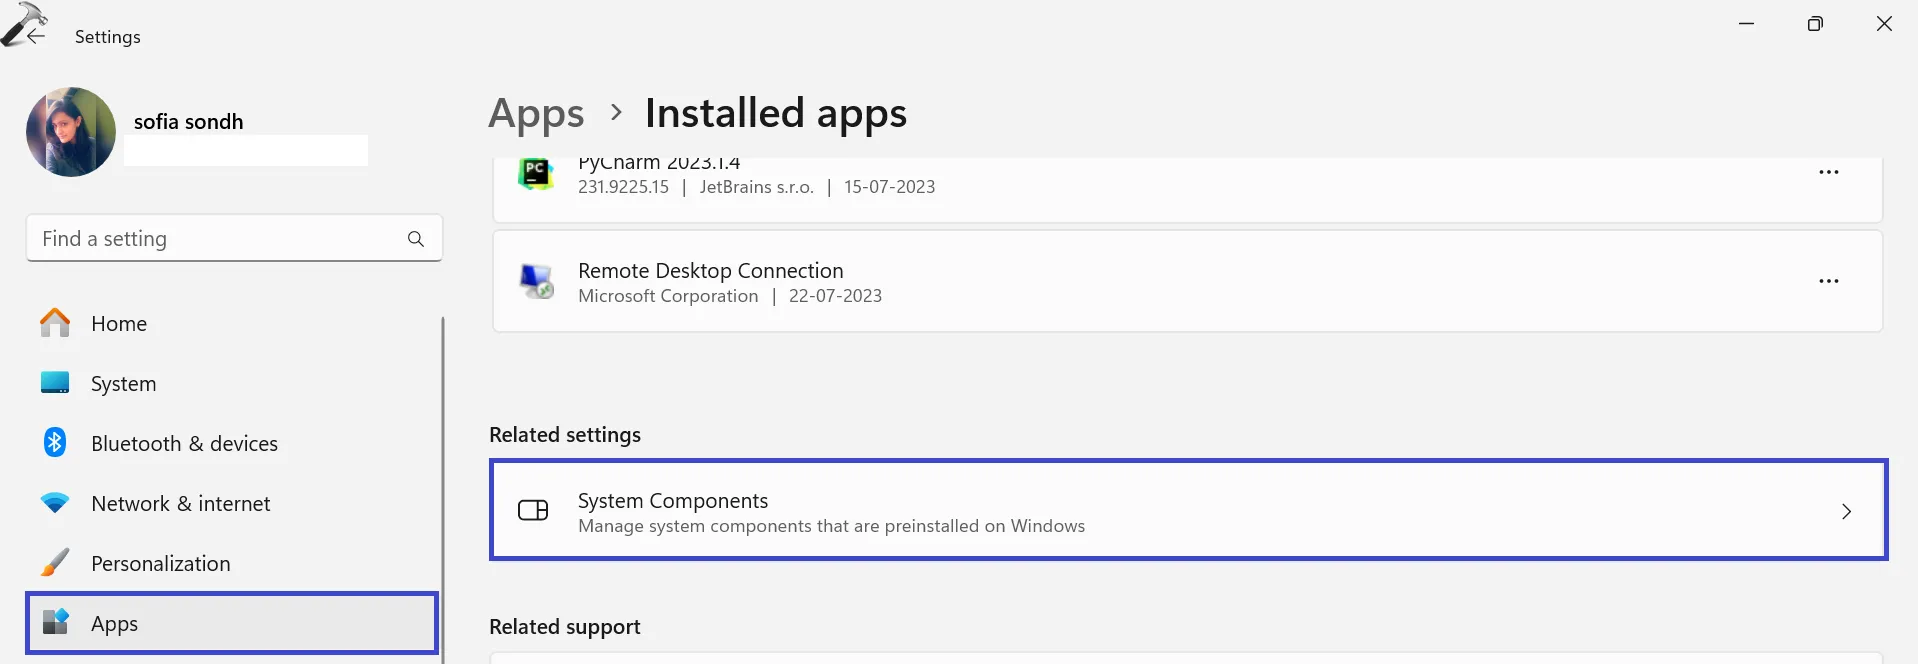The width and height of the screenshot is (1918, 664).
Task: Open Remote Desktop Connection options menu
Action: pyautogui.click(x=1828, y=281)
